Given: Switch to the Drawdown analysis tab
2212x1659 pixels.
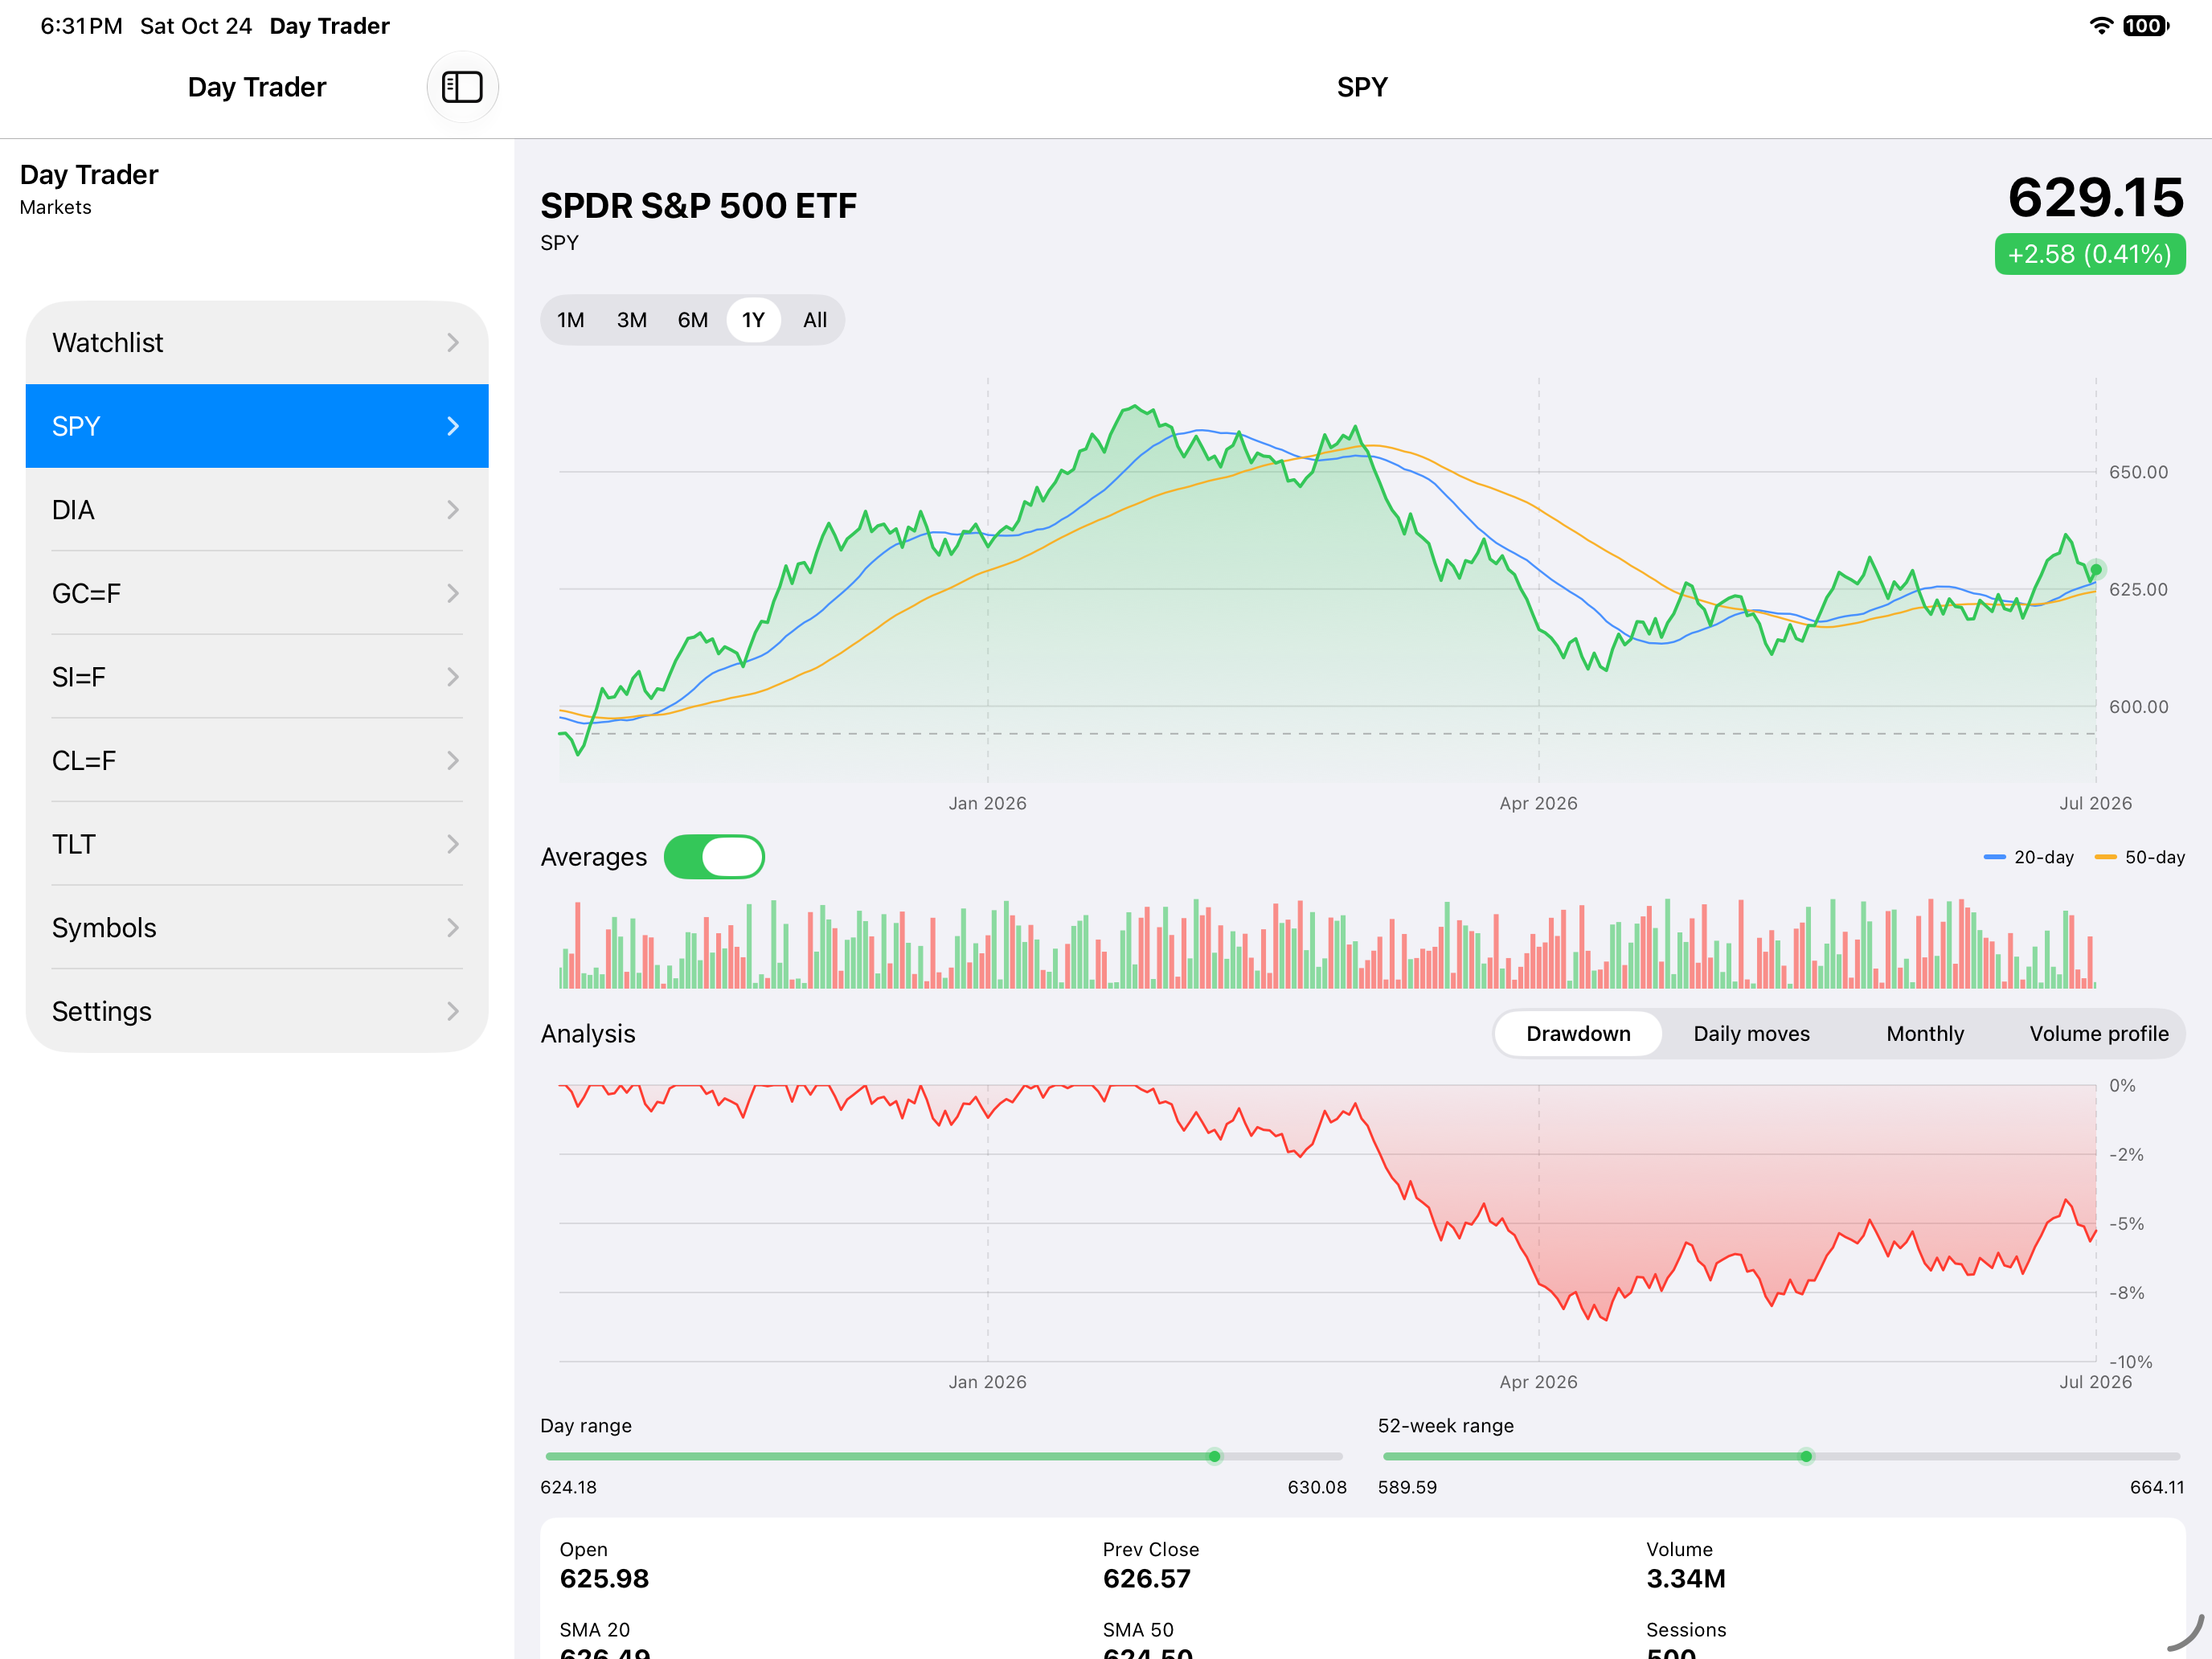Looking at the screenshot, I should pyautogui.click(x=1578, y=1034).
